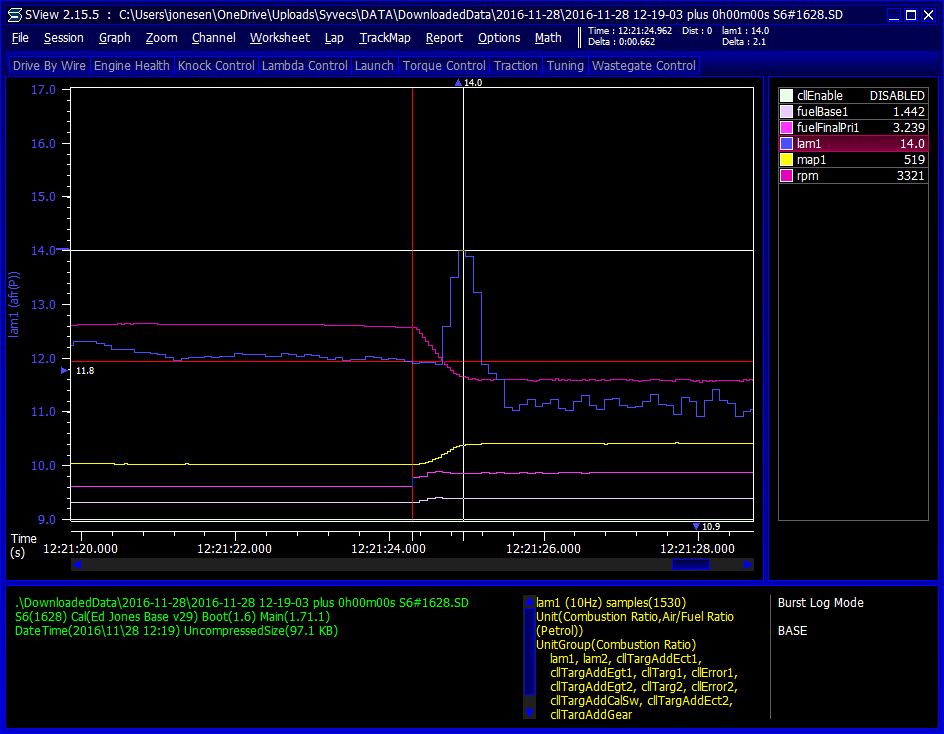Image resolution: width=944 pixels, height=734 pixels.
Task: Open the Channel menu
Action: (213, 38)
